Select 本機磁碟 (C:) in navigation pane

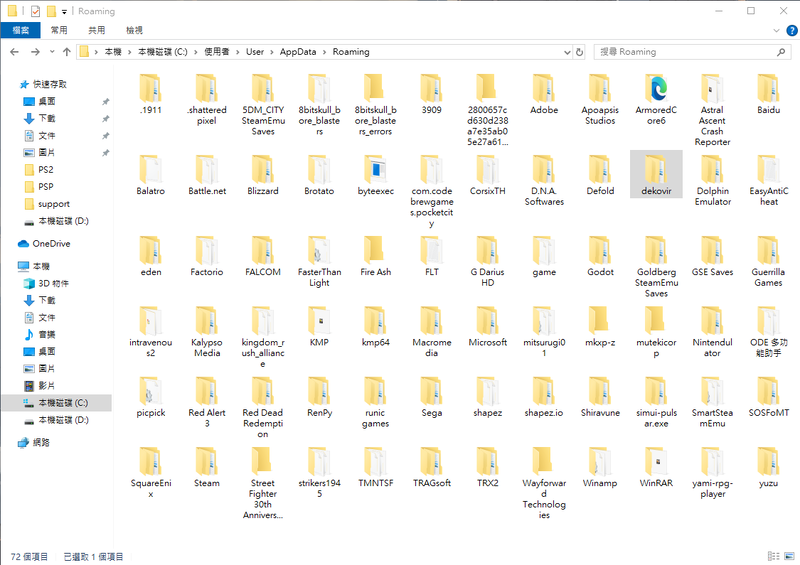56,403
